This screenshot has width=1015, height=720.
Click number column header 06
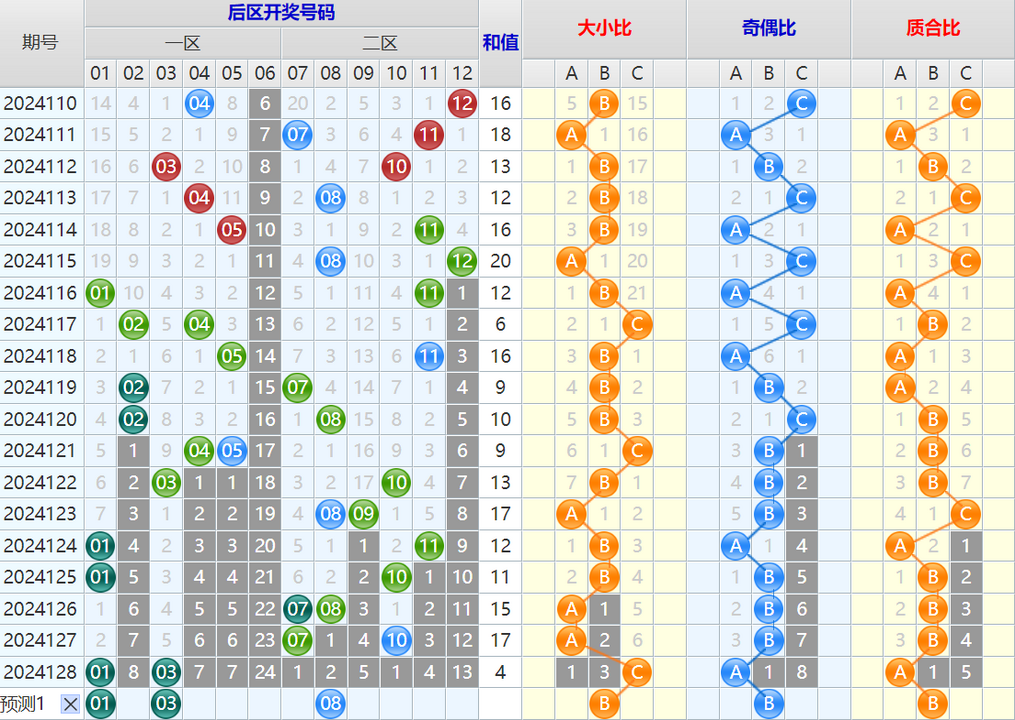point(265,73)
